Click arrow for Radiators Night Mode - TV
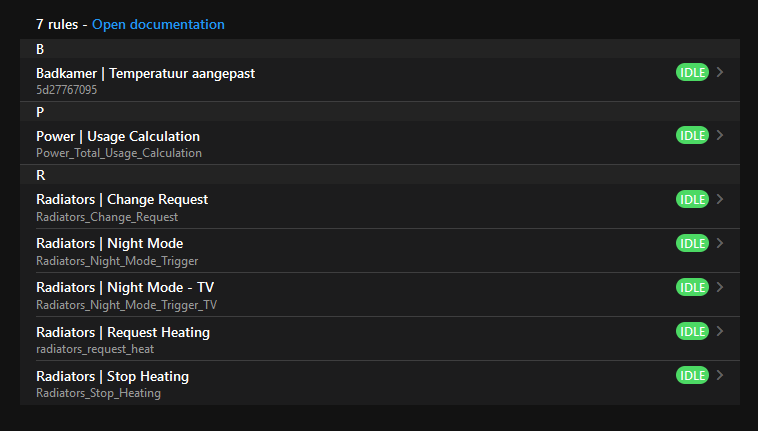This screenshot has height=431, width=758. pyautogui.click(x=721, y=286)
